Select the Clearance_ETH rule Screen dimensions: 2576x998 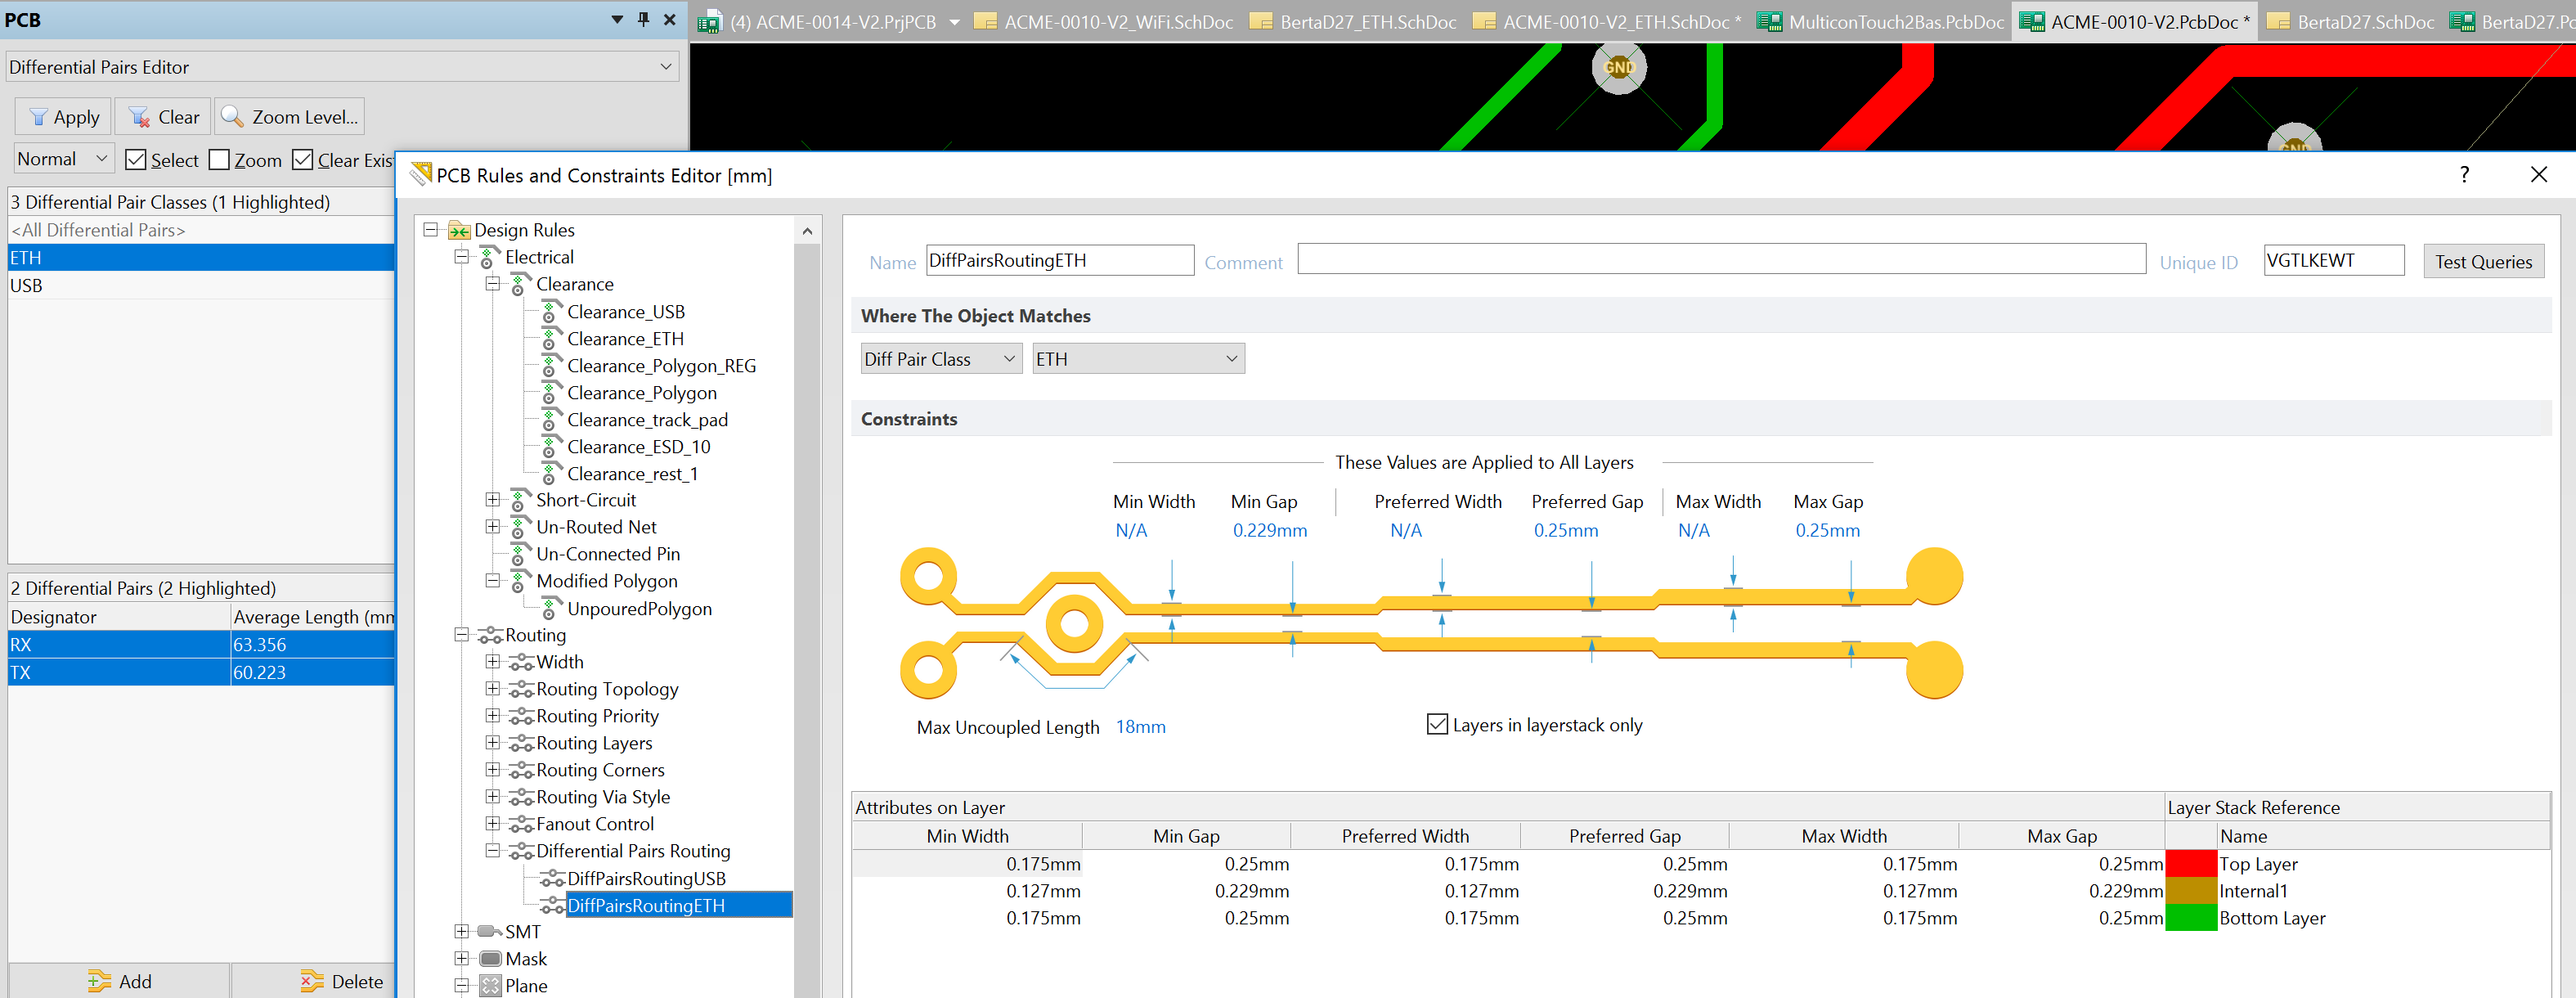[x=625, y=339]
